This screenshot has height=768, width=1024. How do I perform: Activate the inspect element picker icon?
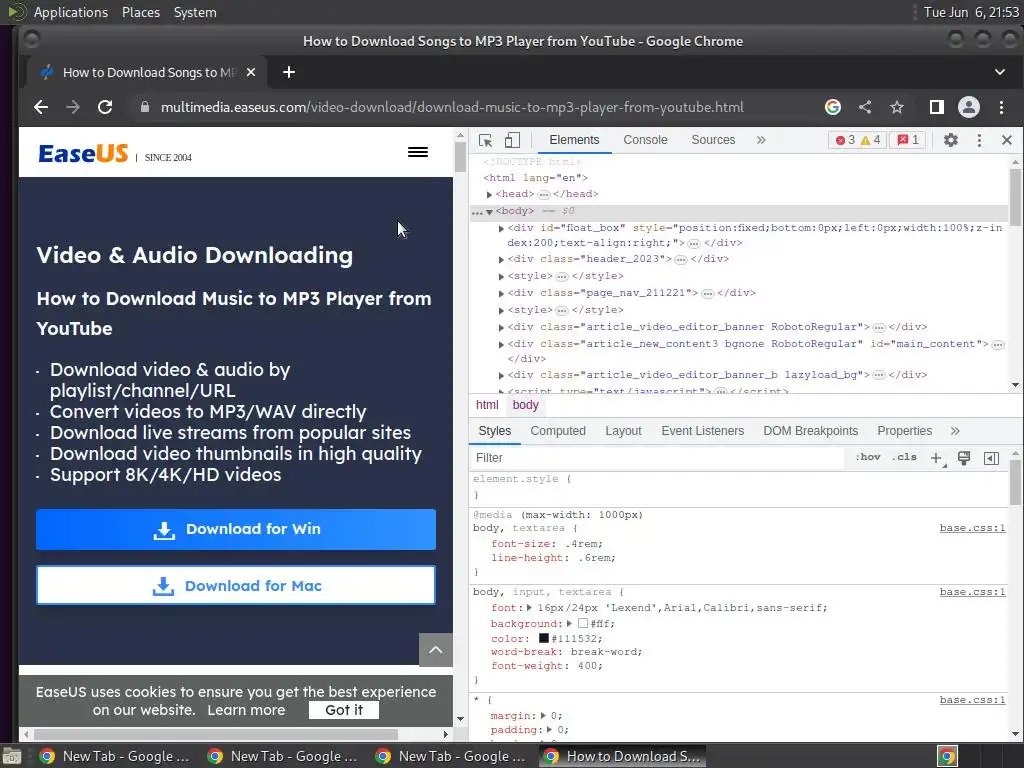pos(485,140)
